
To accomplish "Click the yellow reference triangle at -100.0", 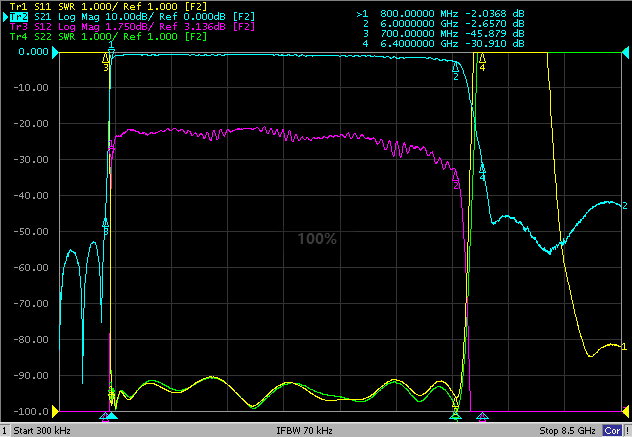I will 55,412.
